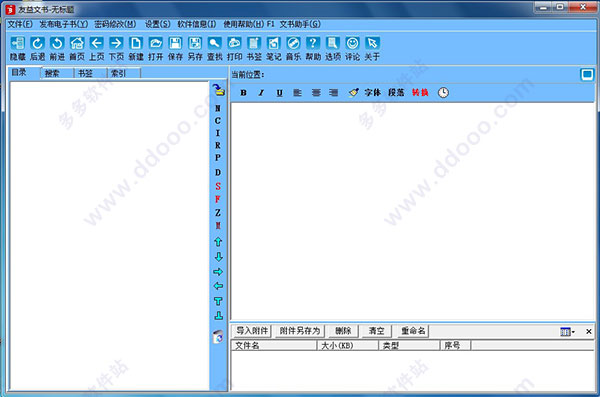This screenshot has width=600, height=397.
Task: Center align text in editor toolbar
Action: click(316, 93)
